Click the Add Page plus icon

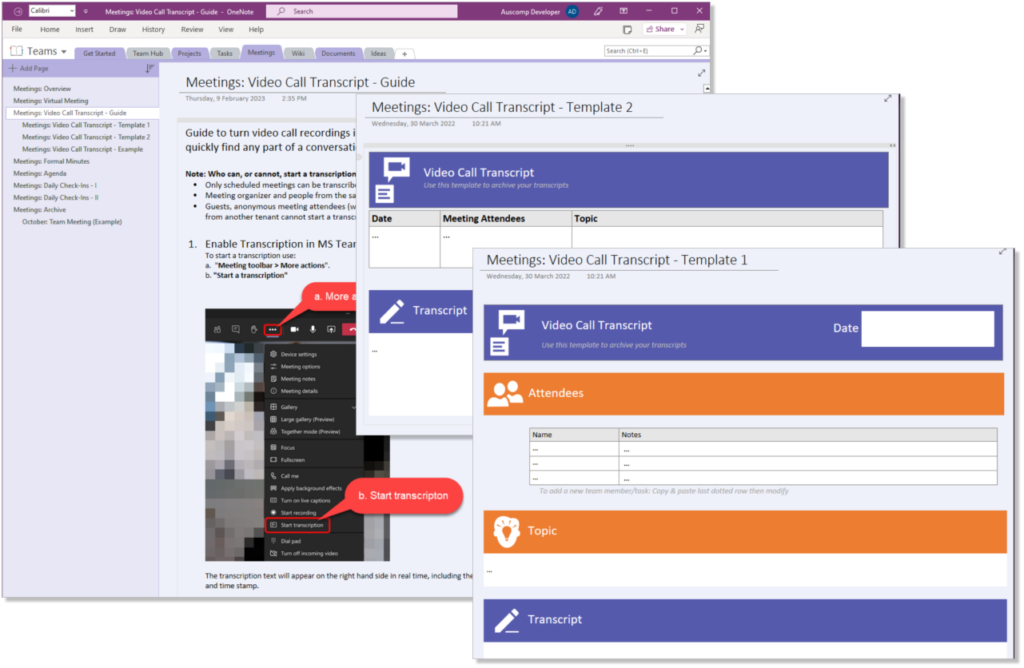coord(13,68)
